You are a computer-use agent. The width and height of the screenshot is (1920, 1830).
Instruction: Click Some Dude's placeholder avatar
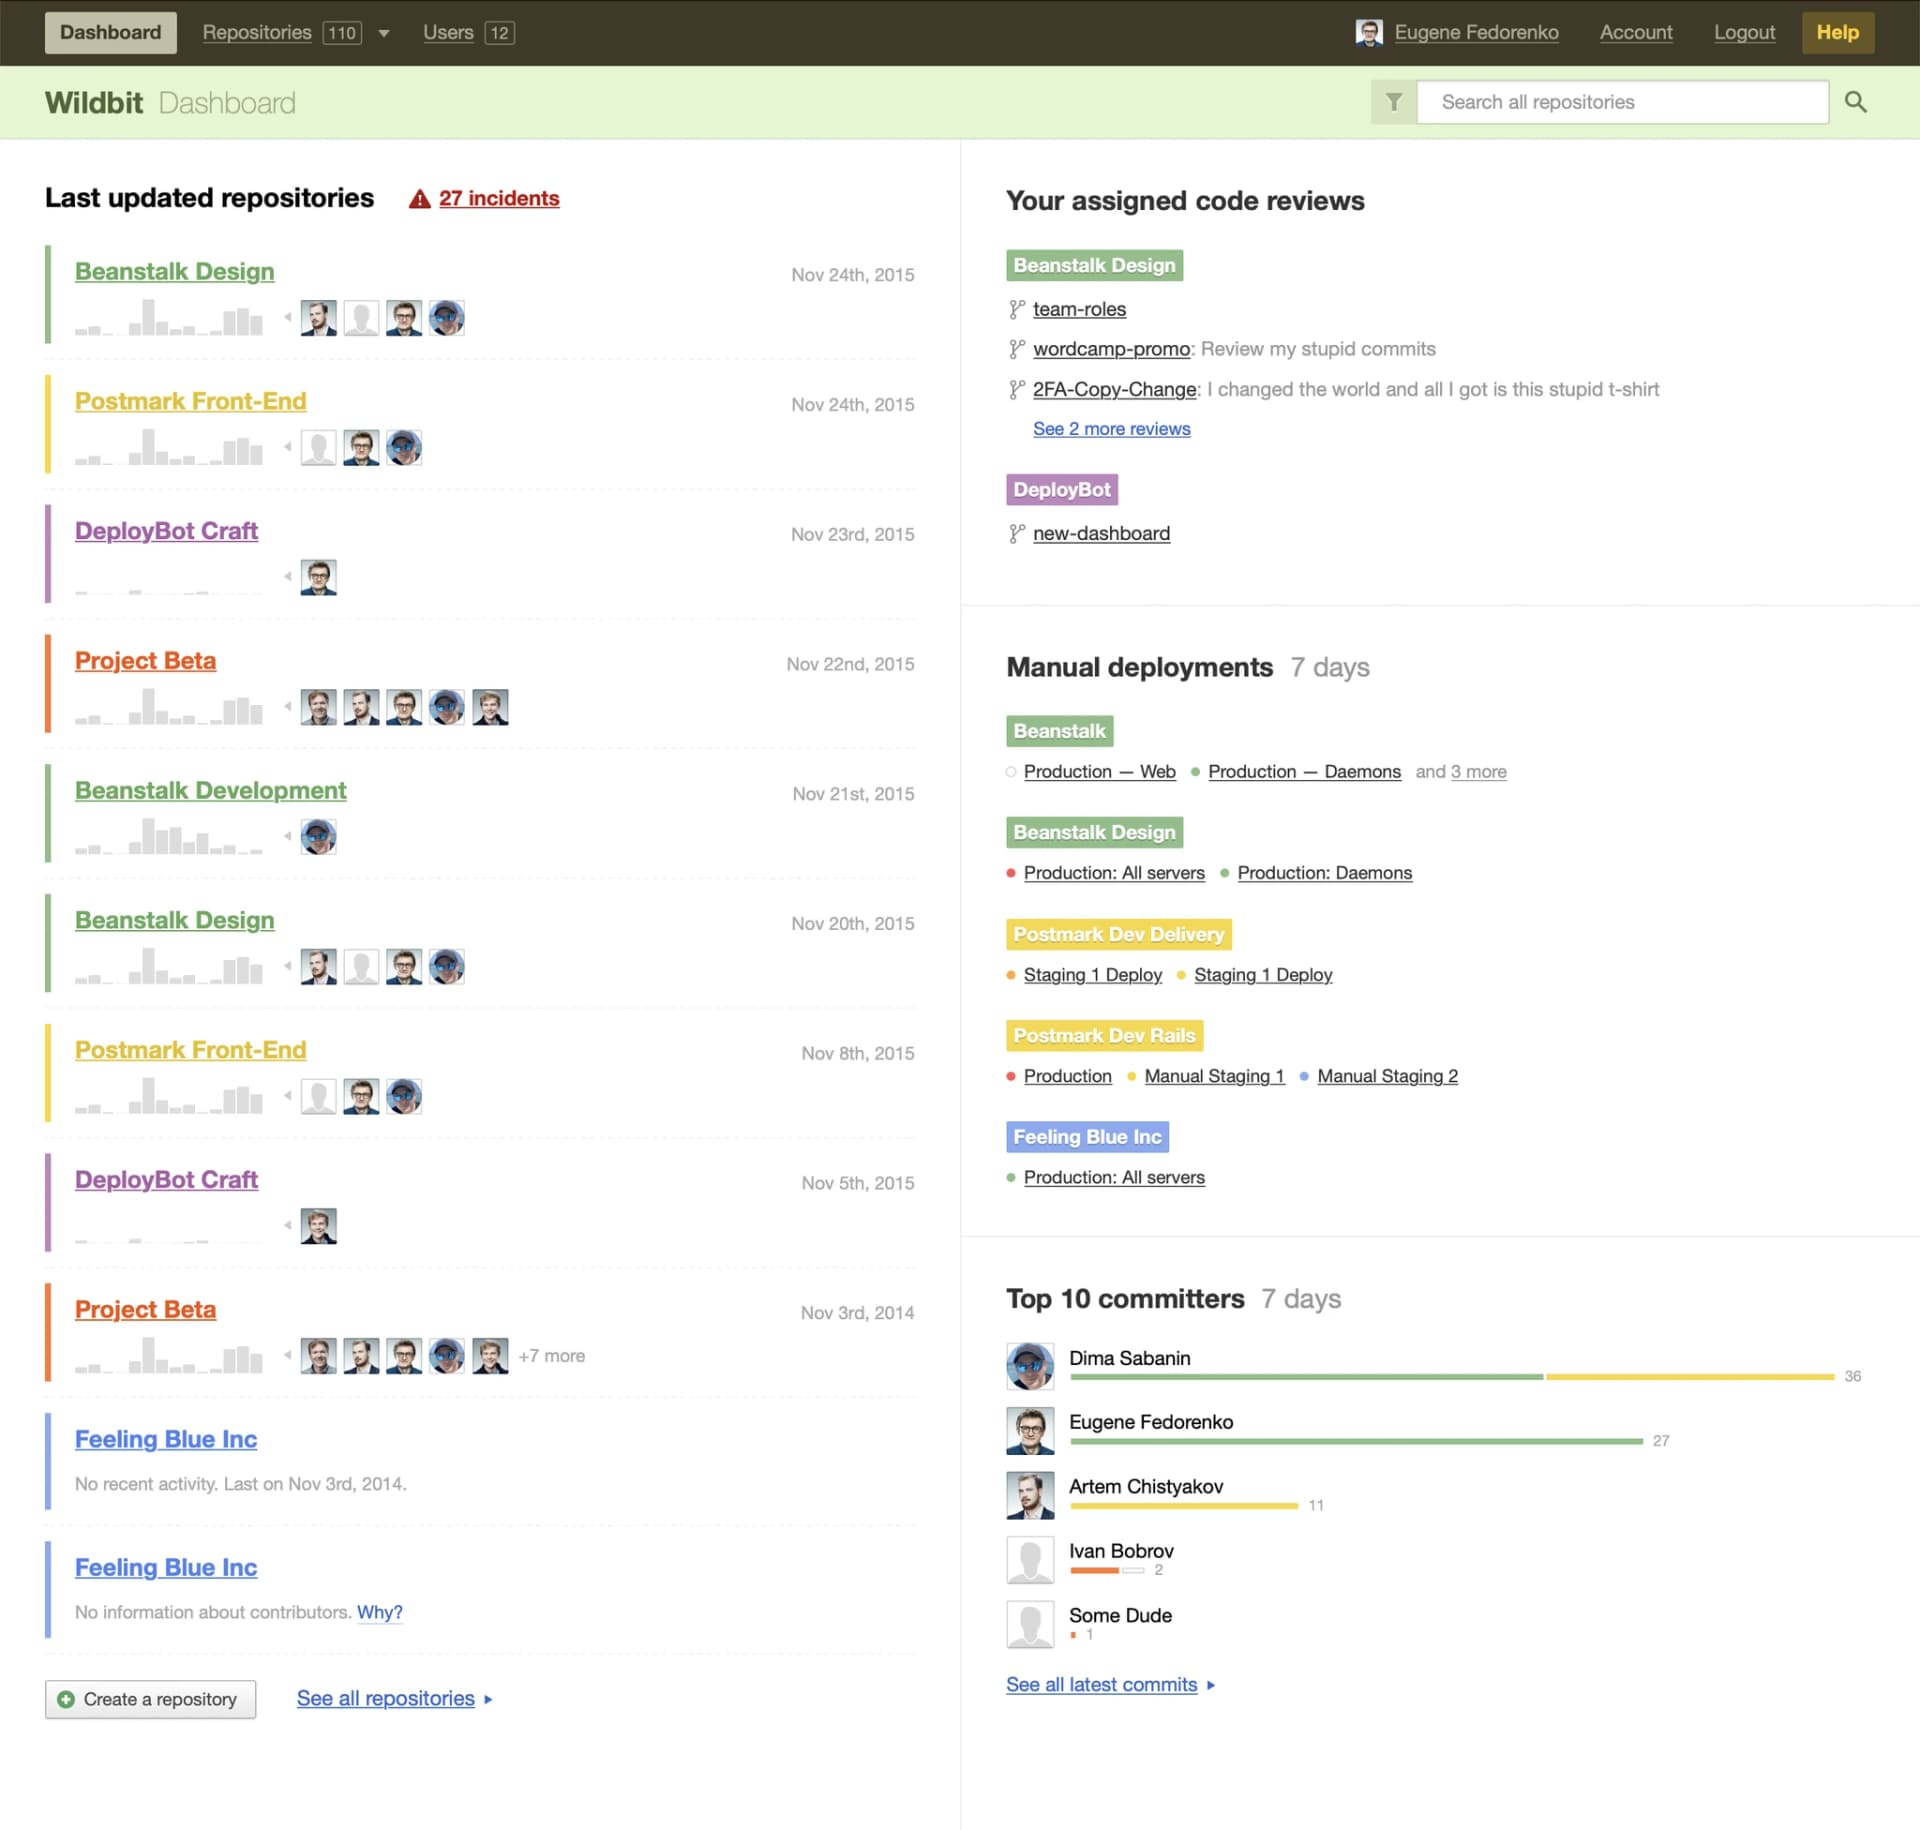click(x=1030, y=1624)
